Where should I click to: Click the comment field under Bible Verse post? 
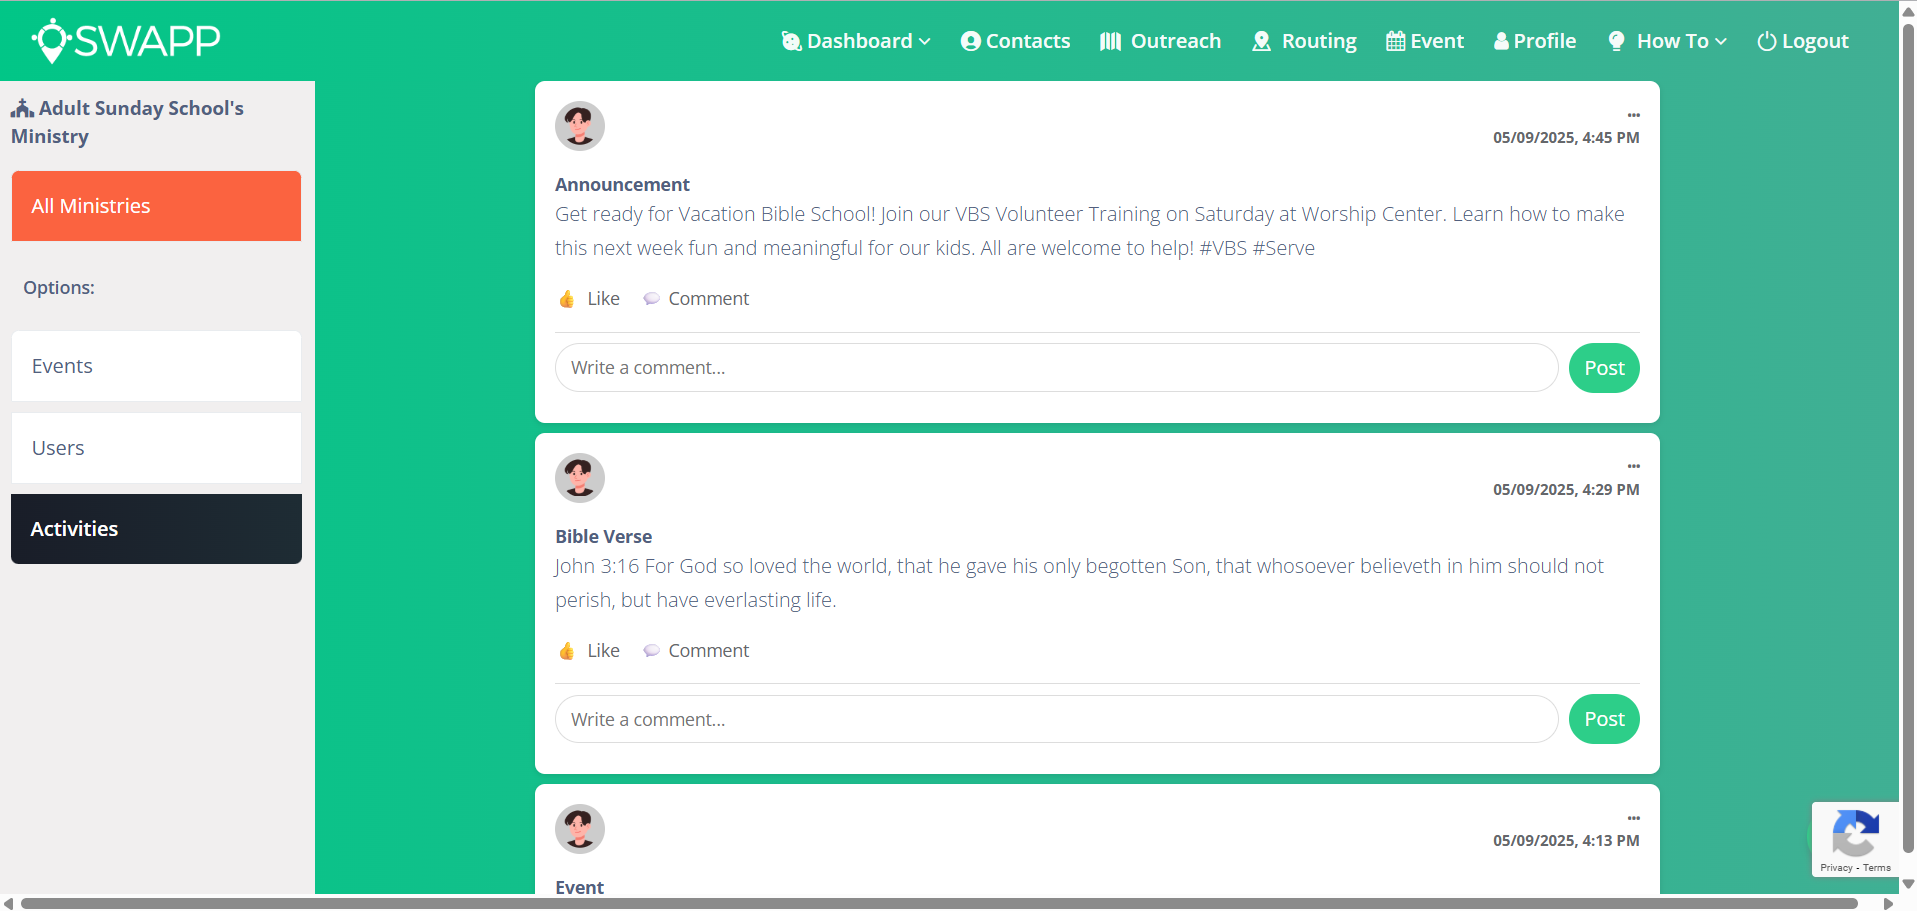(1056, 719)
